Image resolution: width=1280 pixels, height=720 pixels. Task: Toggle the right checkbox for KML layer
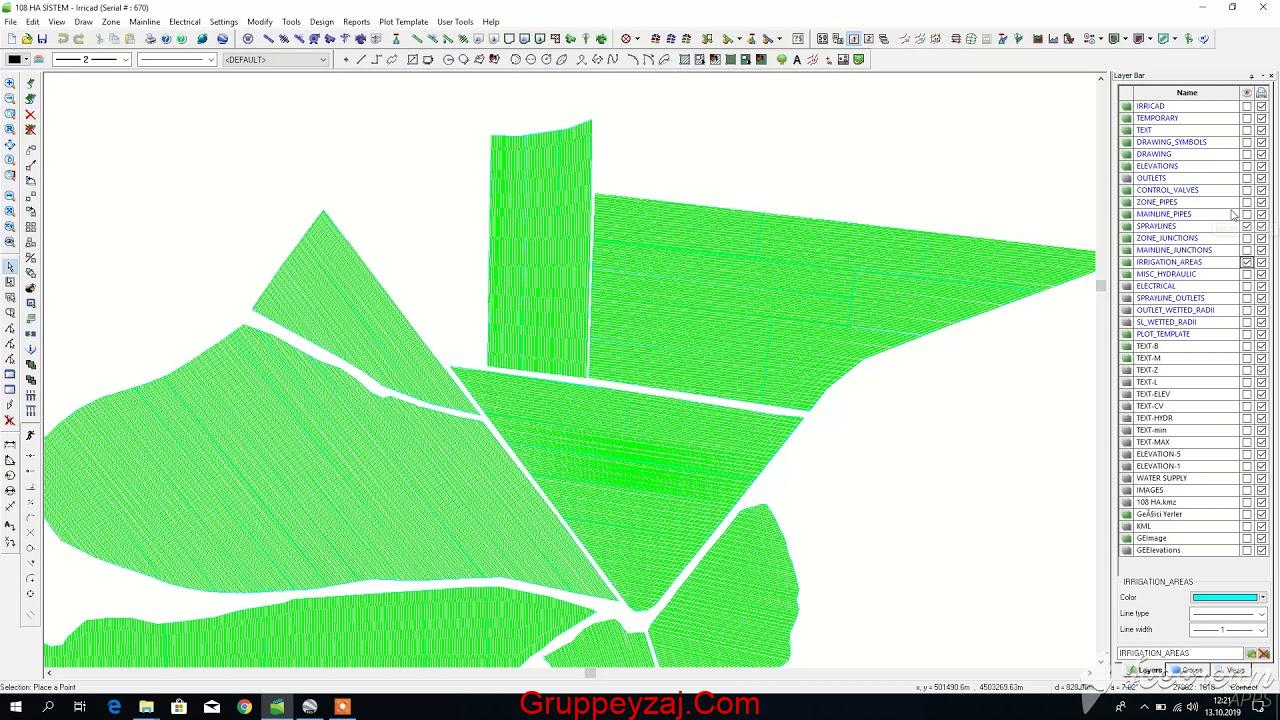tap(1262, 526)
